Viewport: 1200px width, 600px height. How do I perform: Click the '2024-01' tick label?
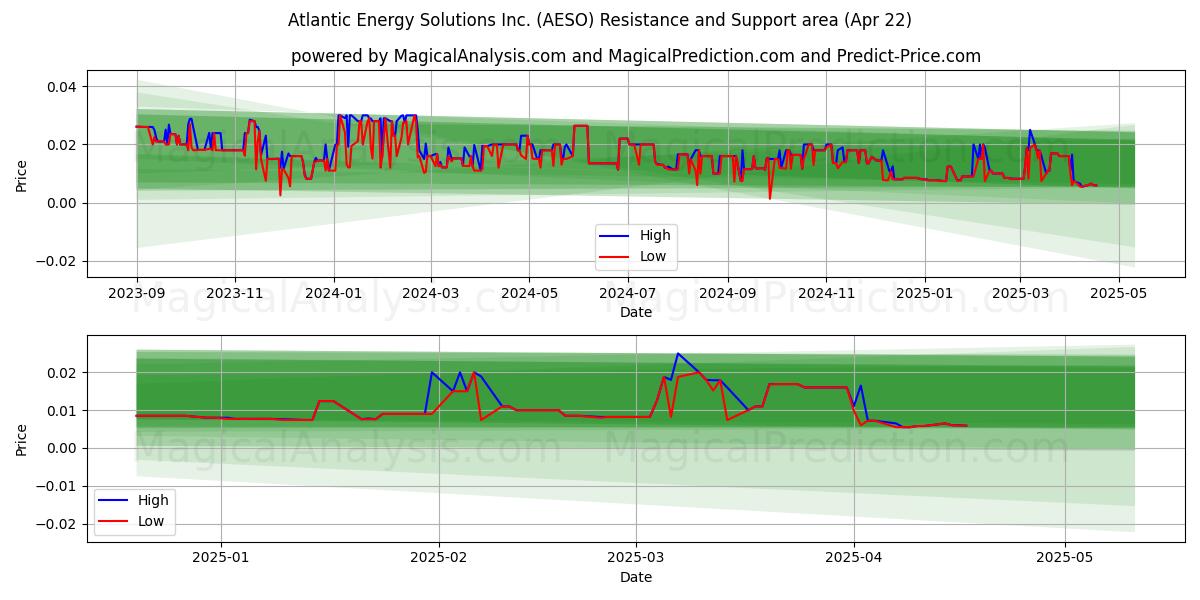333,293
